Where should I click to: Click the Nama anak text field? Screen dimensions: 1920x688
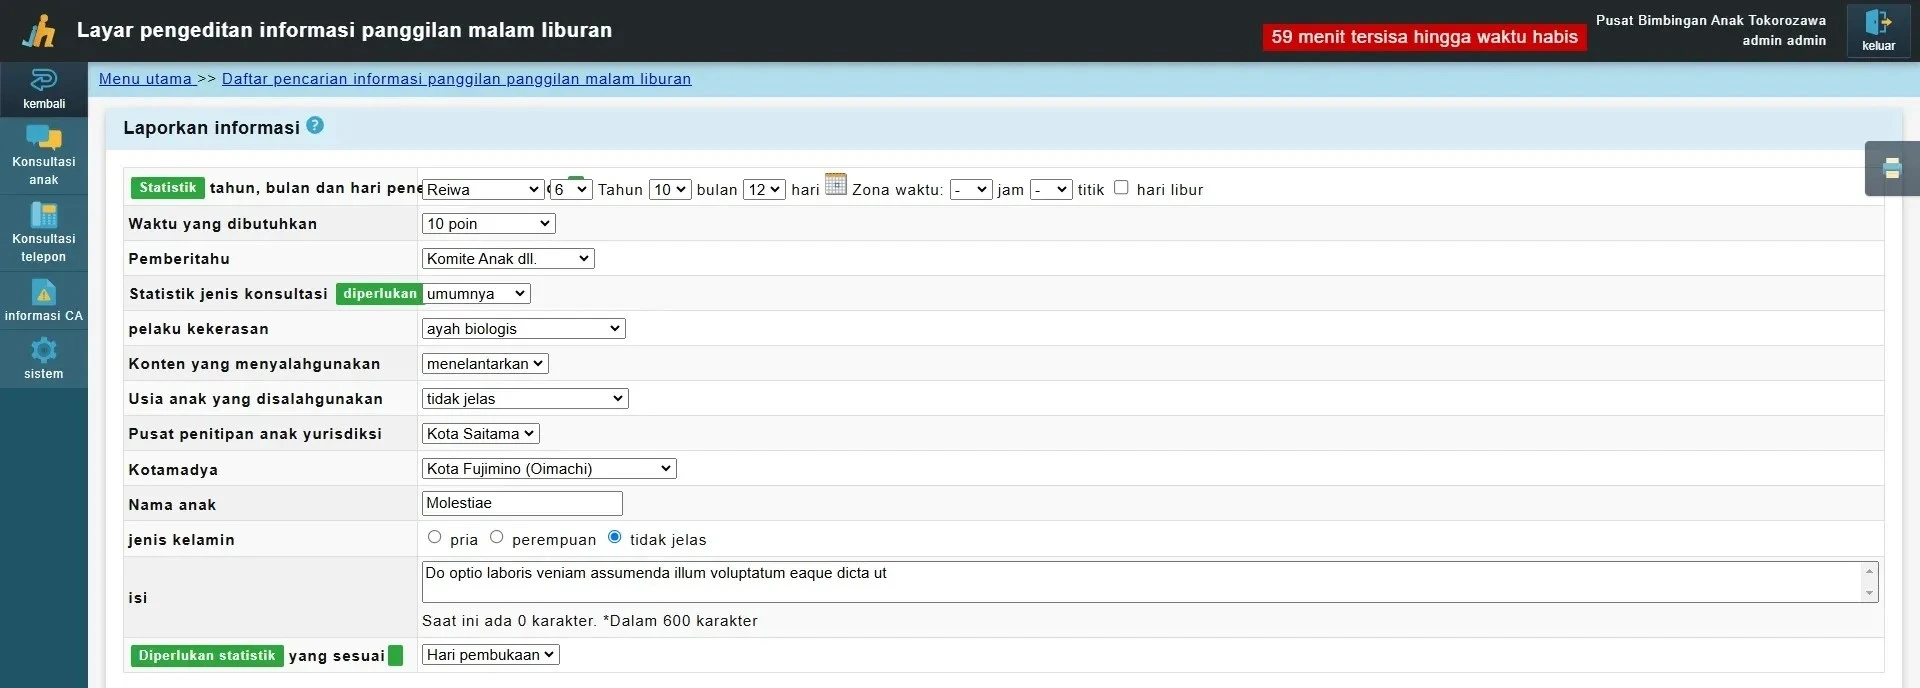[x=522, y=504]
